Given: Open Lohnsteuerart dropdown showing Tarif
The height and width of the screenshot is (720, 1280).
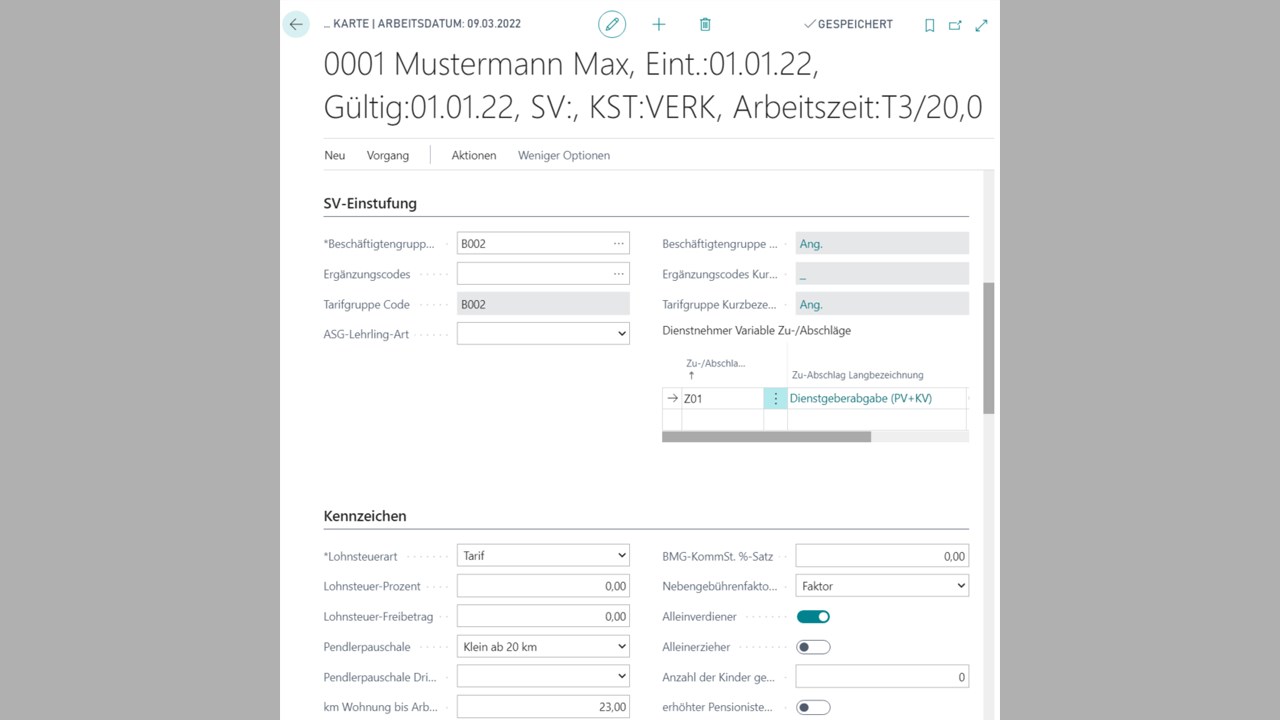Looking at the screenshot, I should [x=543, y=555].
